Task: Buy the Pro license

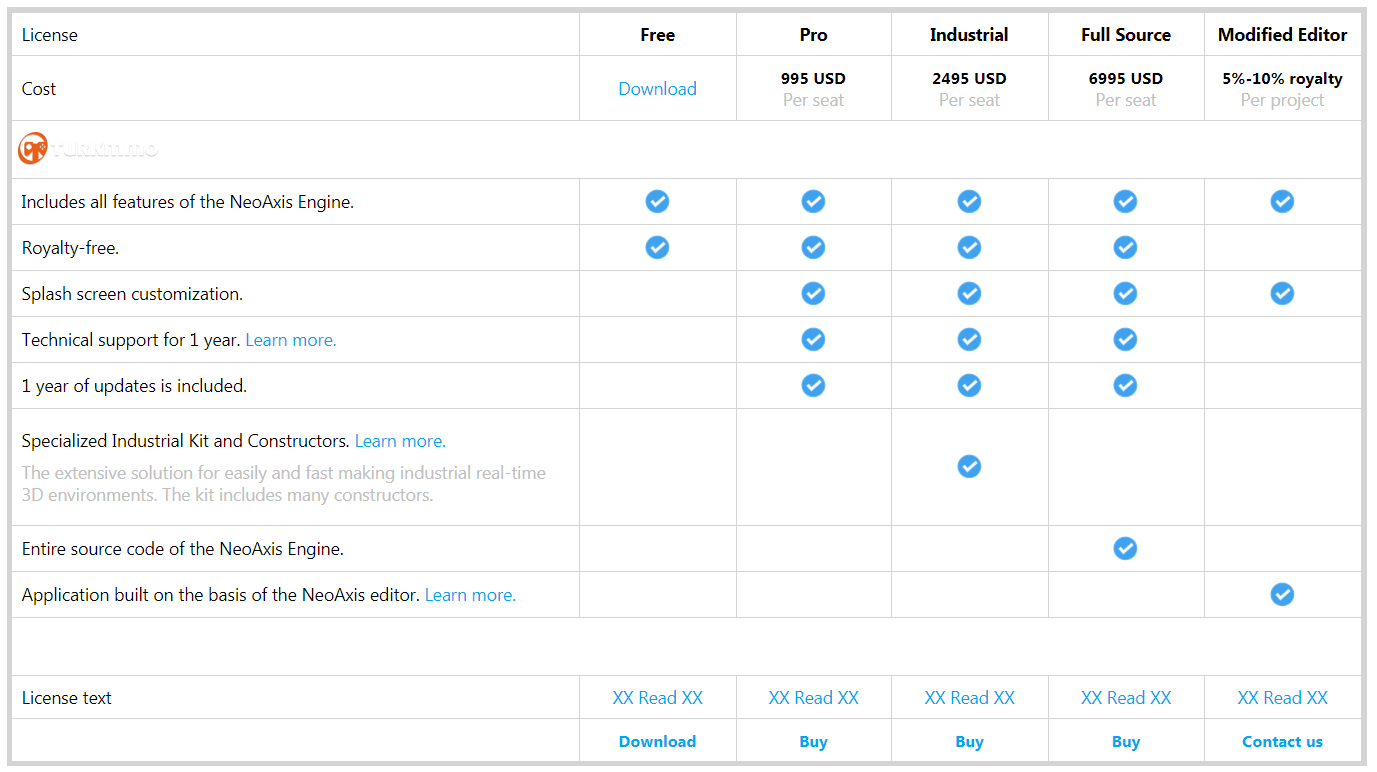Action: click(x=813, y=742)
